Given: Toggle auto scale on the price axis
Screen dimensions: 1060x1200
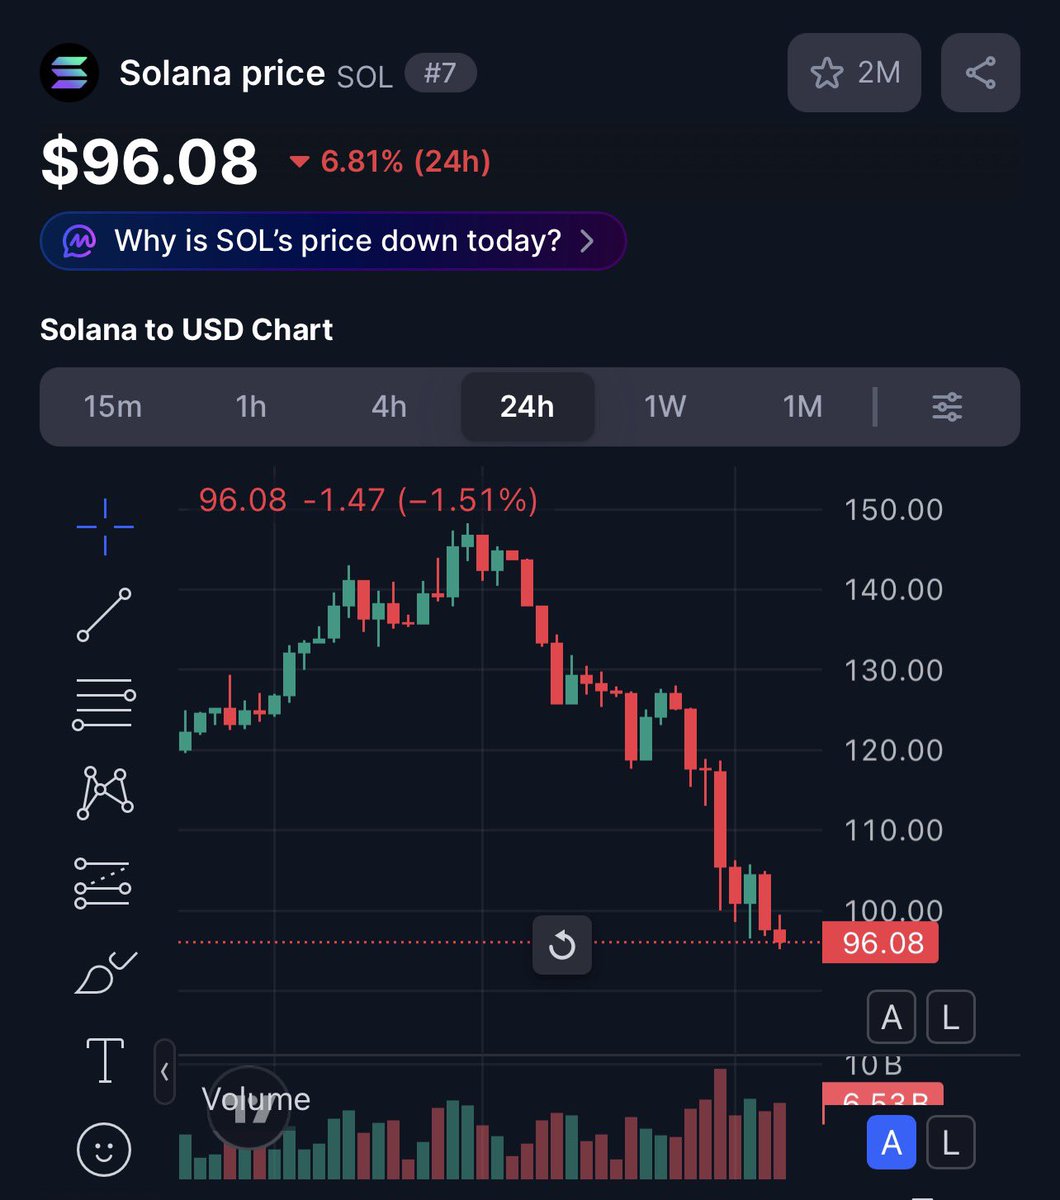Looking at the screenshot, I should click(891, 1018).
